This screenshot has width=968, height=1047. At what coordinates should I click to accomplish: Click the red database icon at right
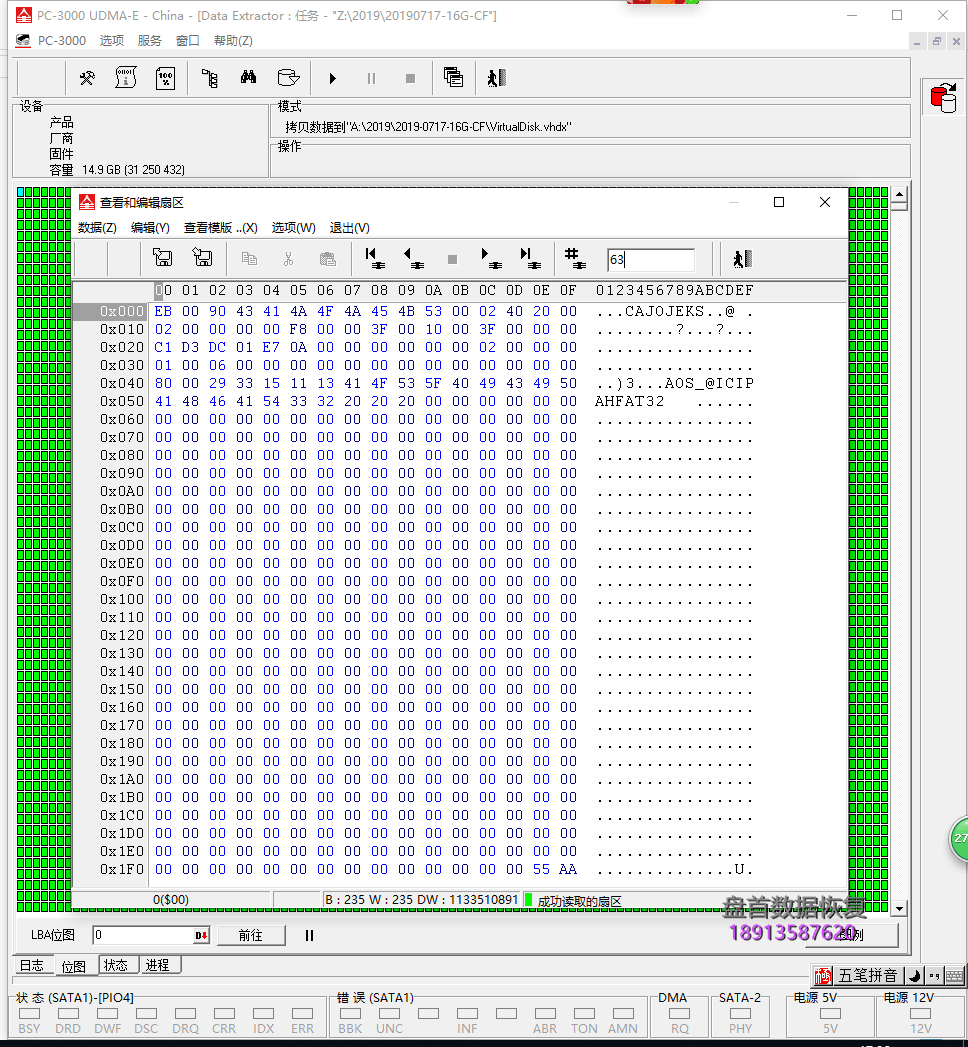click(943, 98)
